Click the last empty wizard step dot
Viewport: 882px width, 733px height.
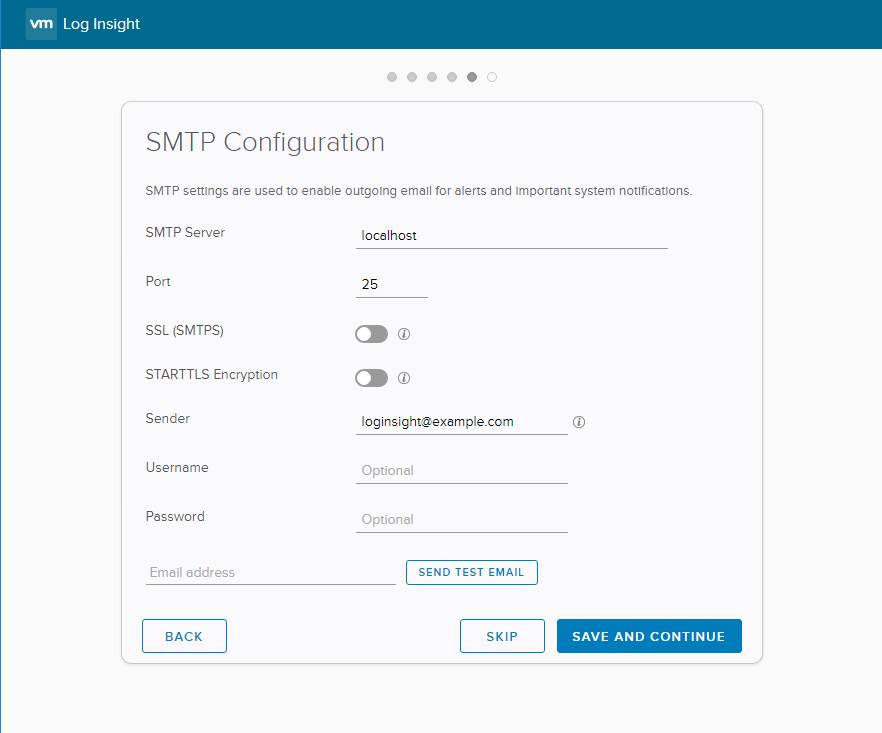[x=492, y=77]
